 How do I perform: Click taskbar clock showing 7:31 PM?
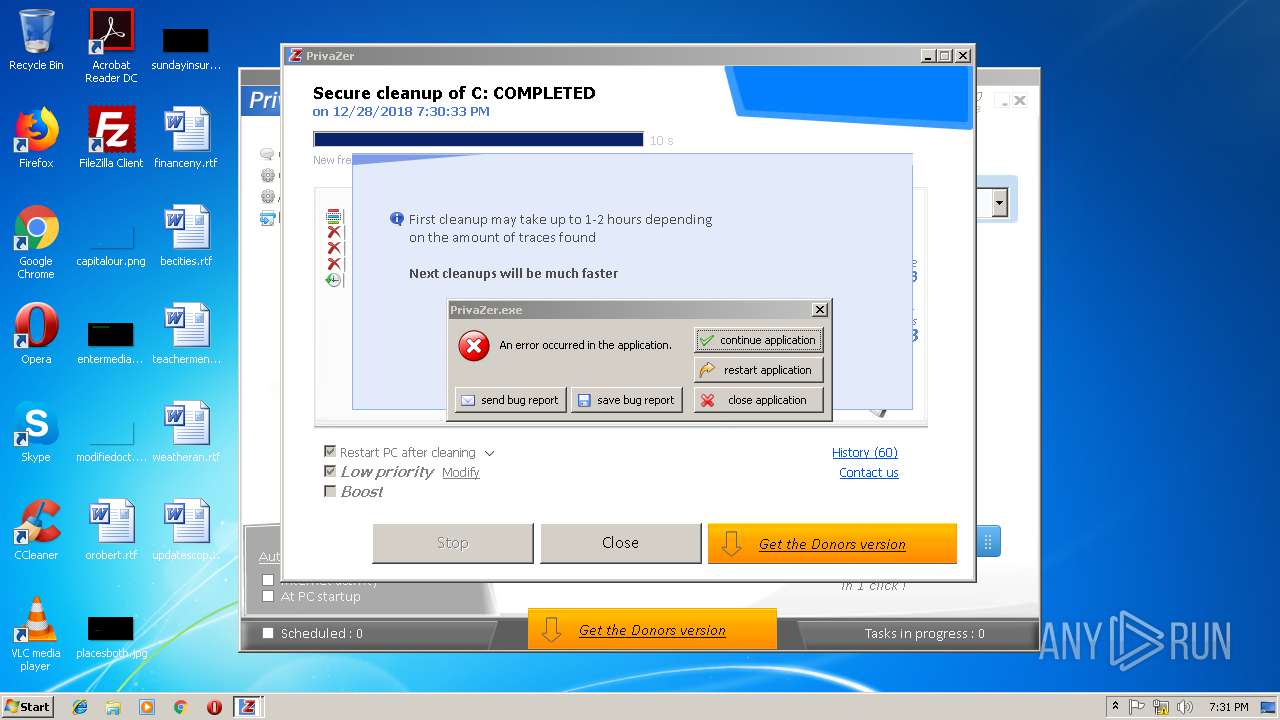[1228, 706]
